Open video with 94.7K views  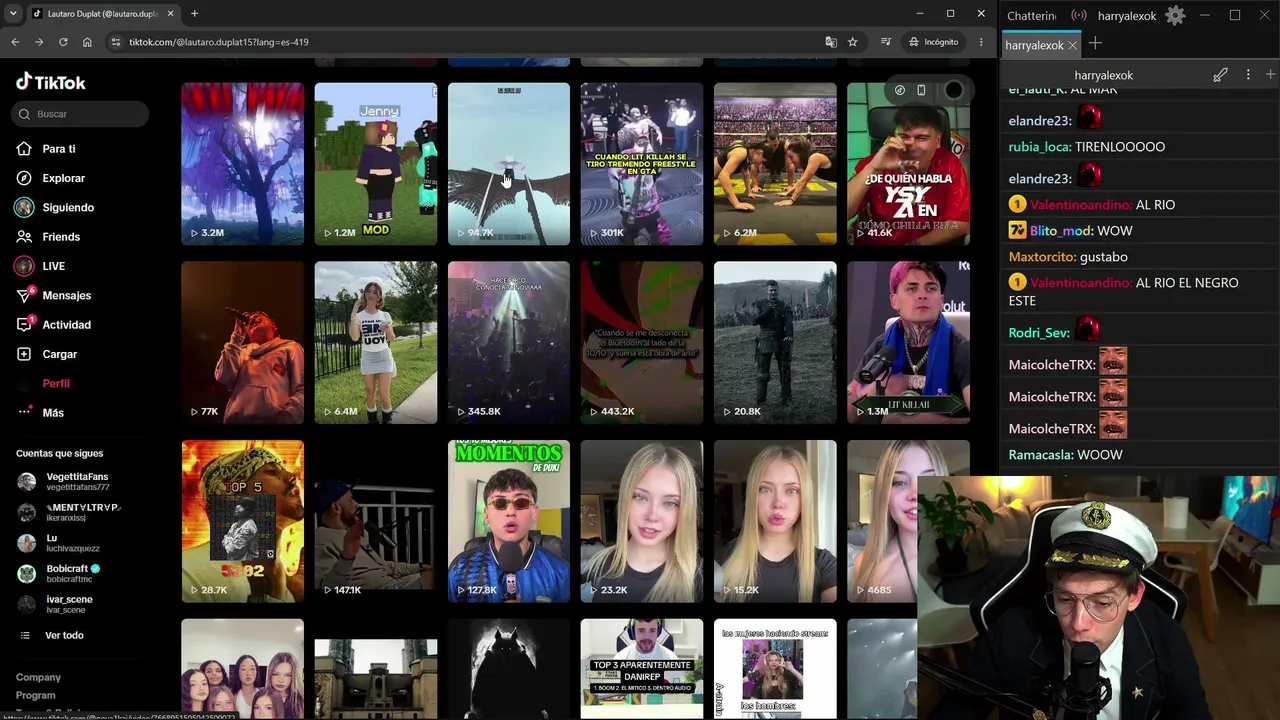pos(508,164)
